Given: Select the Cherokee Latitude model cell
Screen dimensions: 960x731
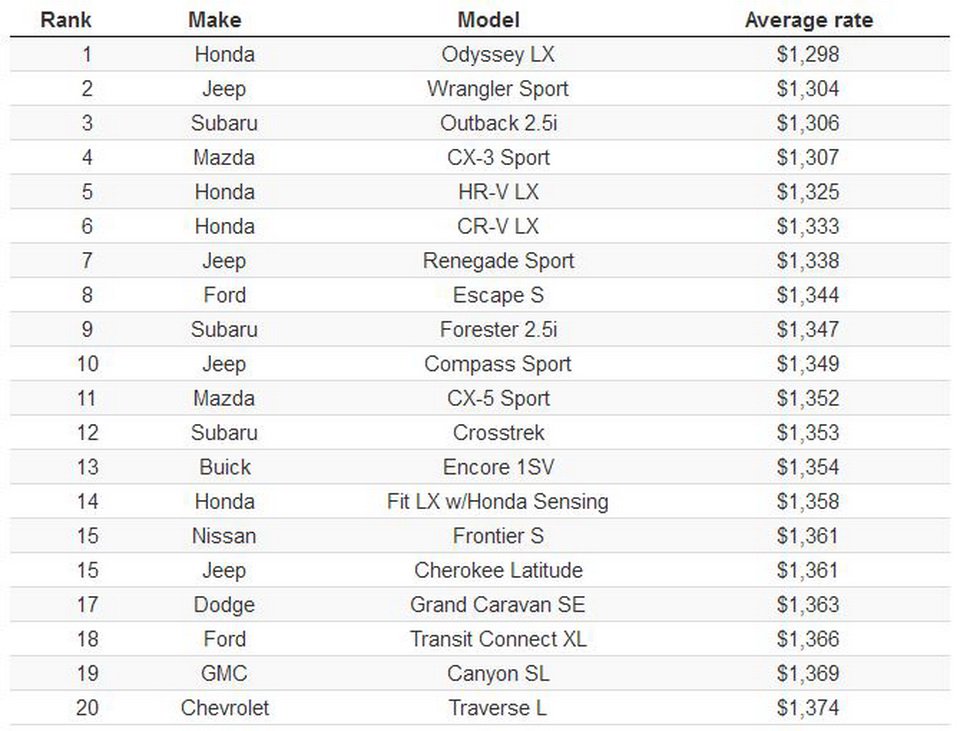Looking at the screenshot, I should click(x=497, y=570).
